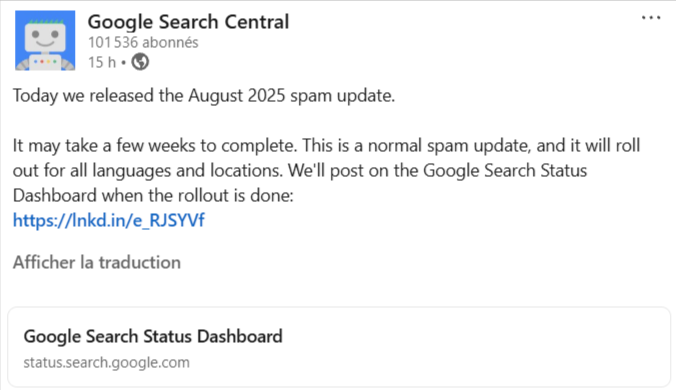Open the three-dot post options menu
The height and width of the screenshot is (390, 676).
point(651,18)
